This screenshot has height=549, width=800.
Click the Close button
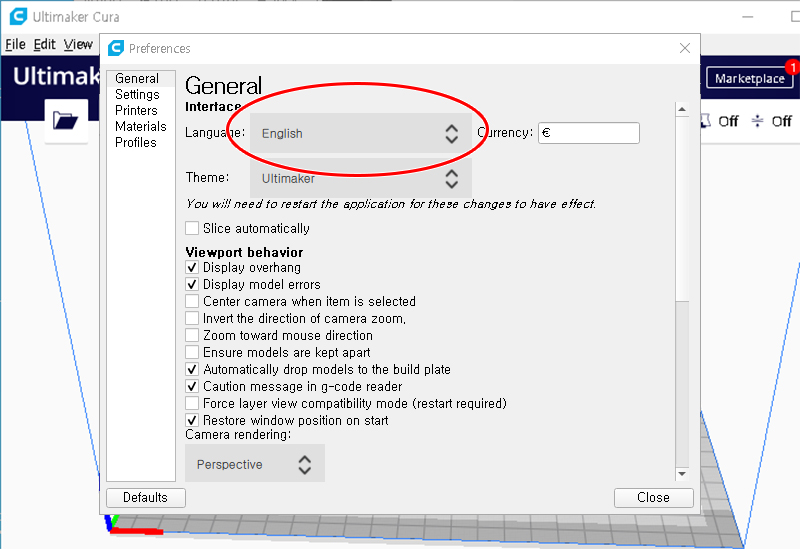click(x=653, y=497)
